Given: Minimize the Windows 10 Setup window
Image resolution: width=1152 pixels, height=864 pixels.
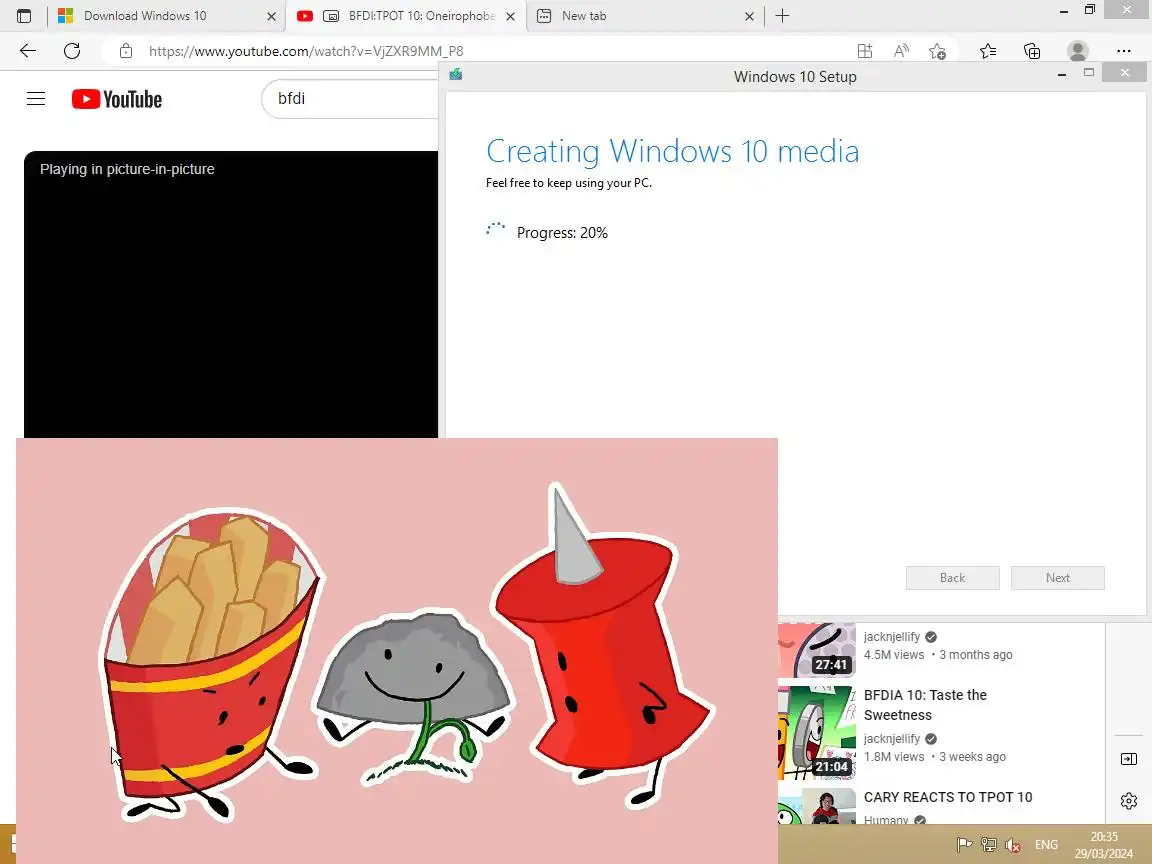Looking at the screenshot, I should coord(1062,74).
